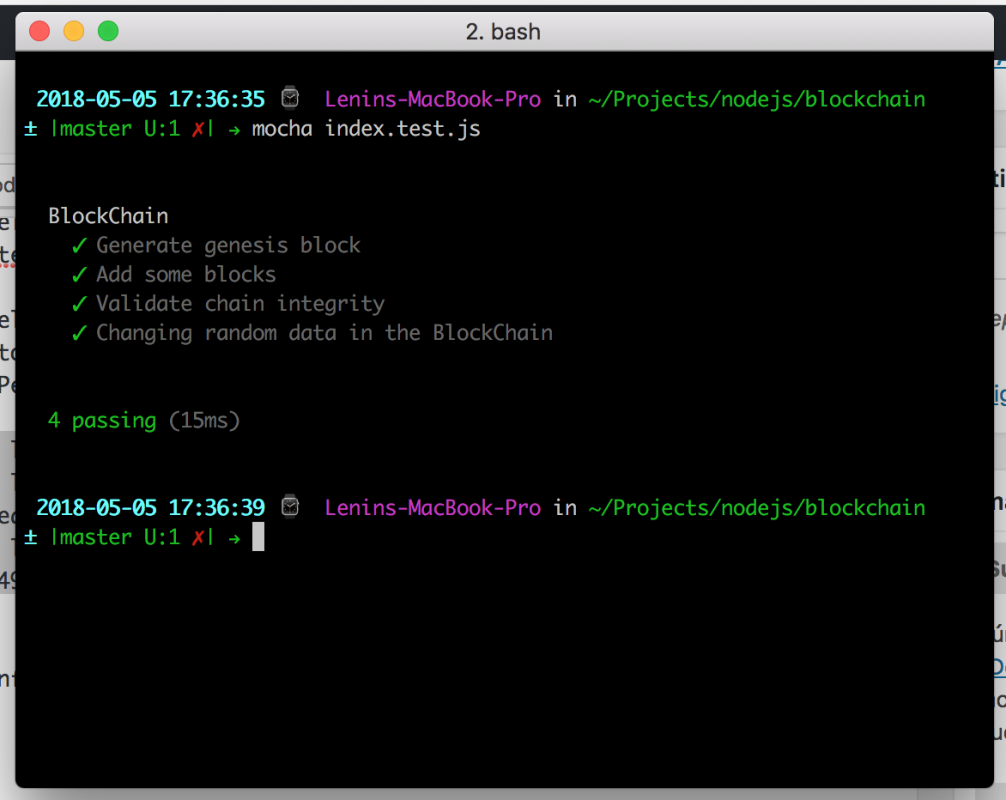Close the bash terminal window
The height and width of the screenshot is (800, 1006).
click(40, 31)
